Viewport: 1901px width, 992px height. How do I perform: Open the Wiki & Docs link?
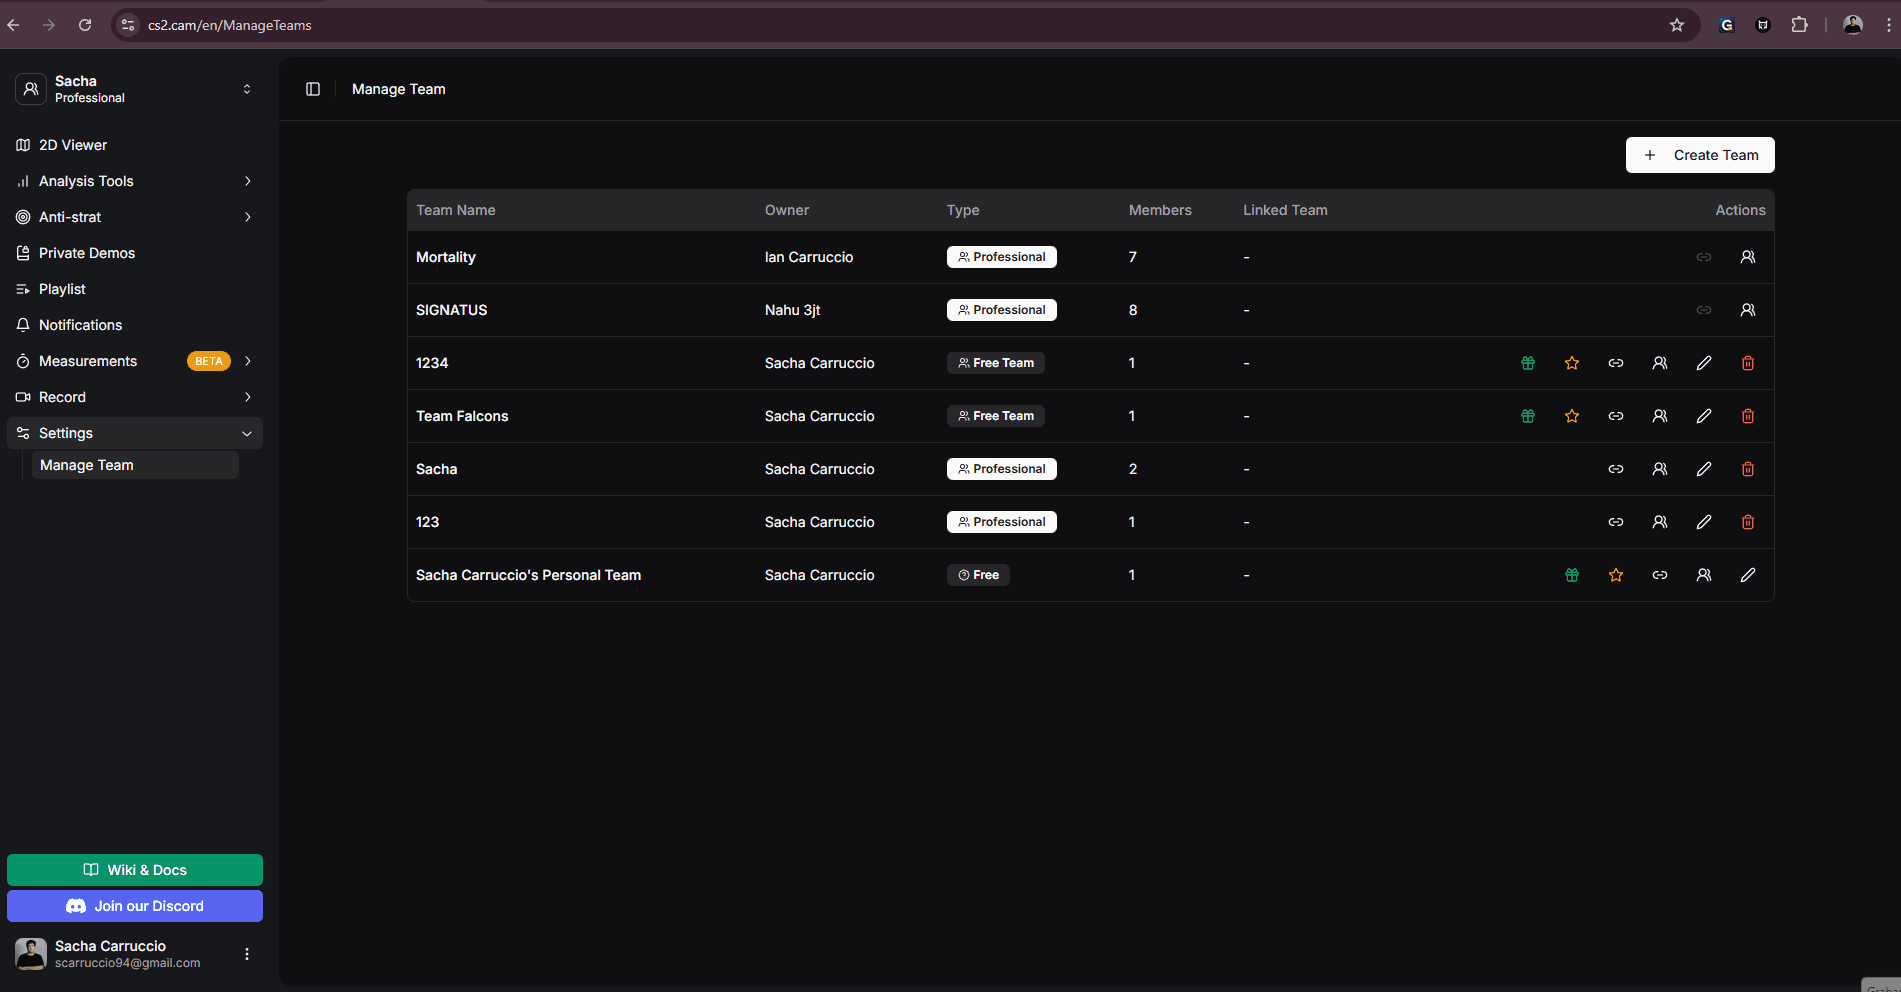(135, 870)
